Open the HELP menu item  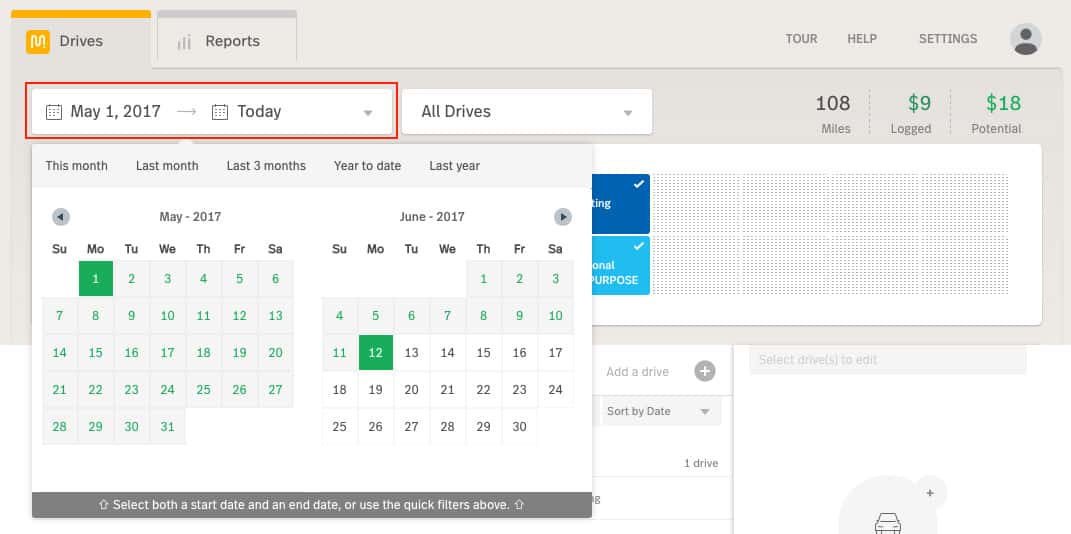pos(862,39)
